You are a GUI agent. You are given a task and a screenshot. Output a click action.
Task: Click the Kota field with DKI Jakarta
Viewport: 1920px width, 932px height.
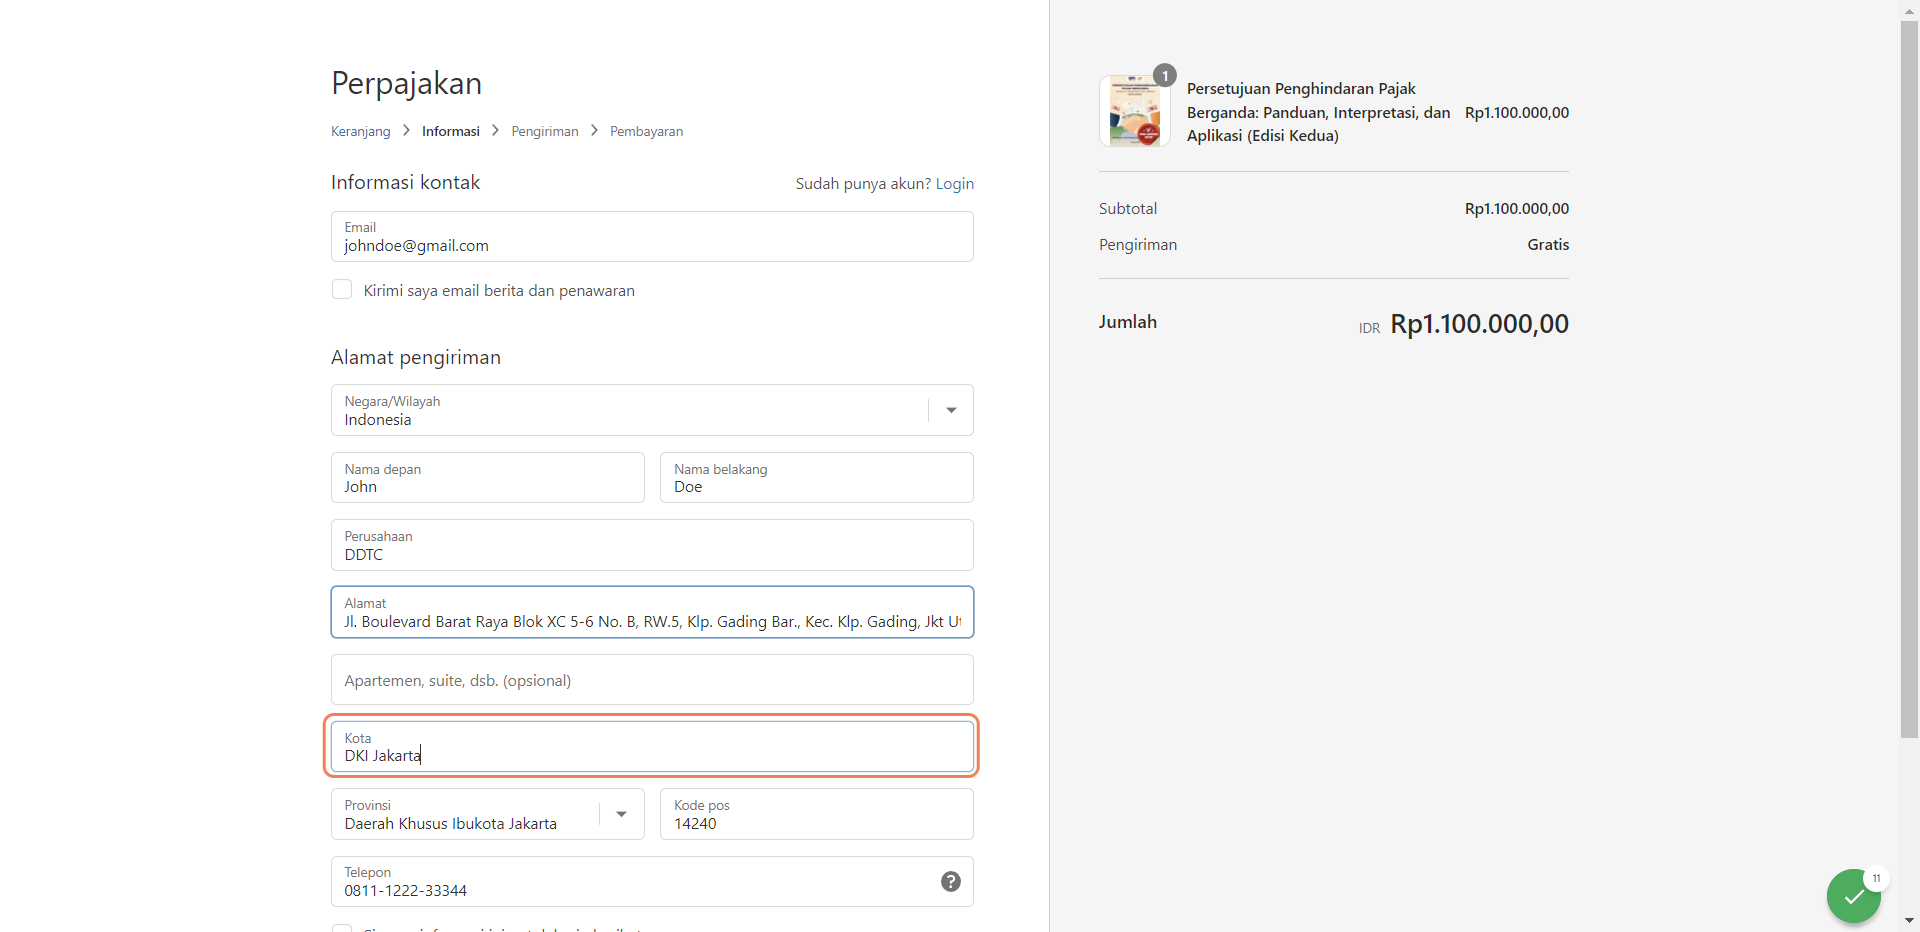[652, 747]
